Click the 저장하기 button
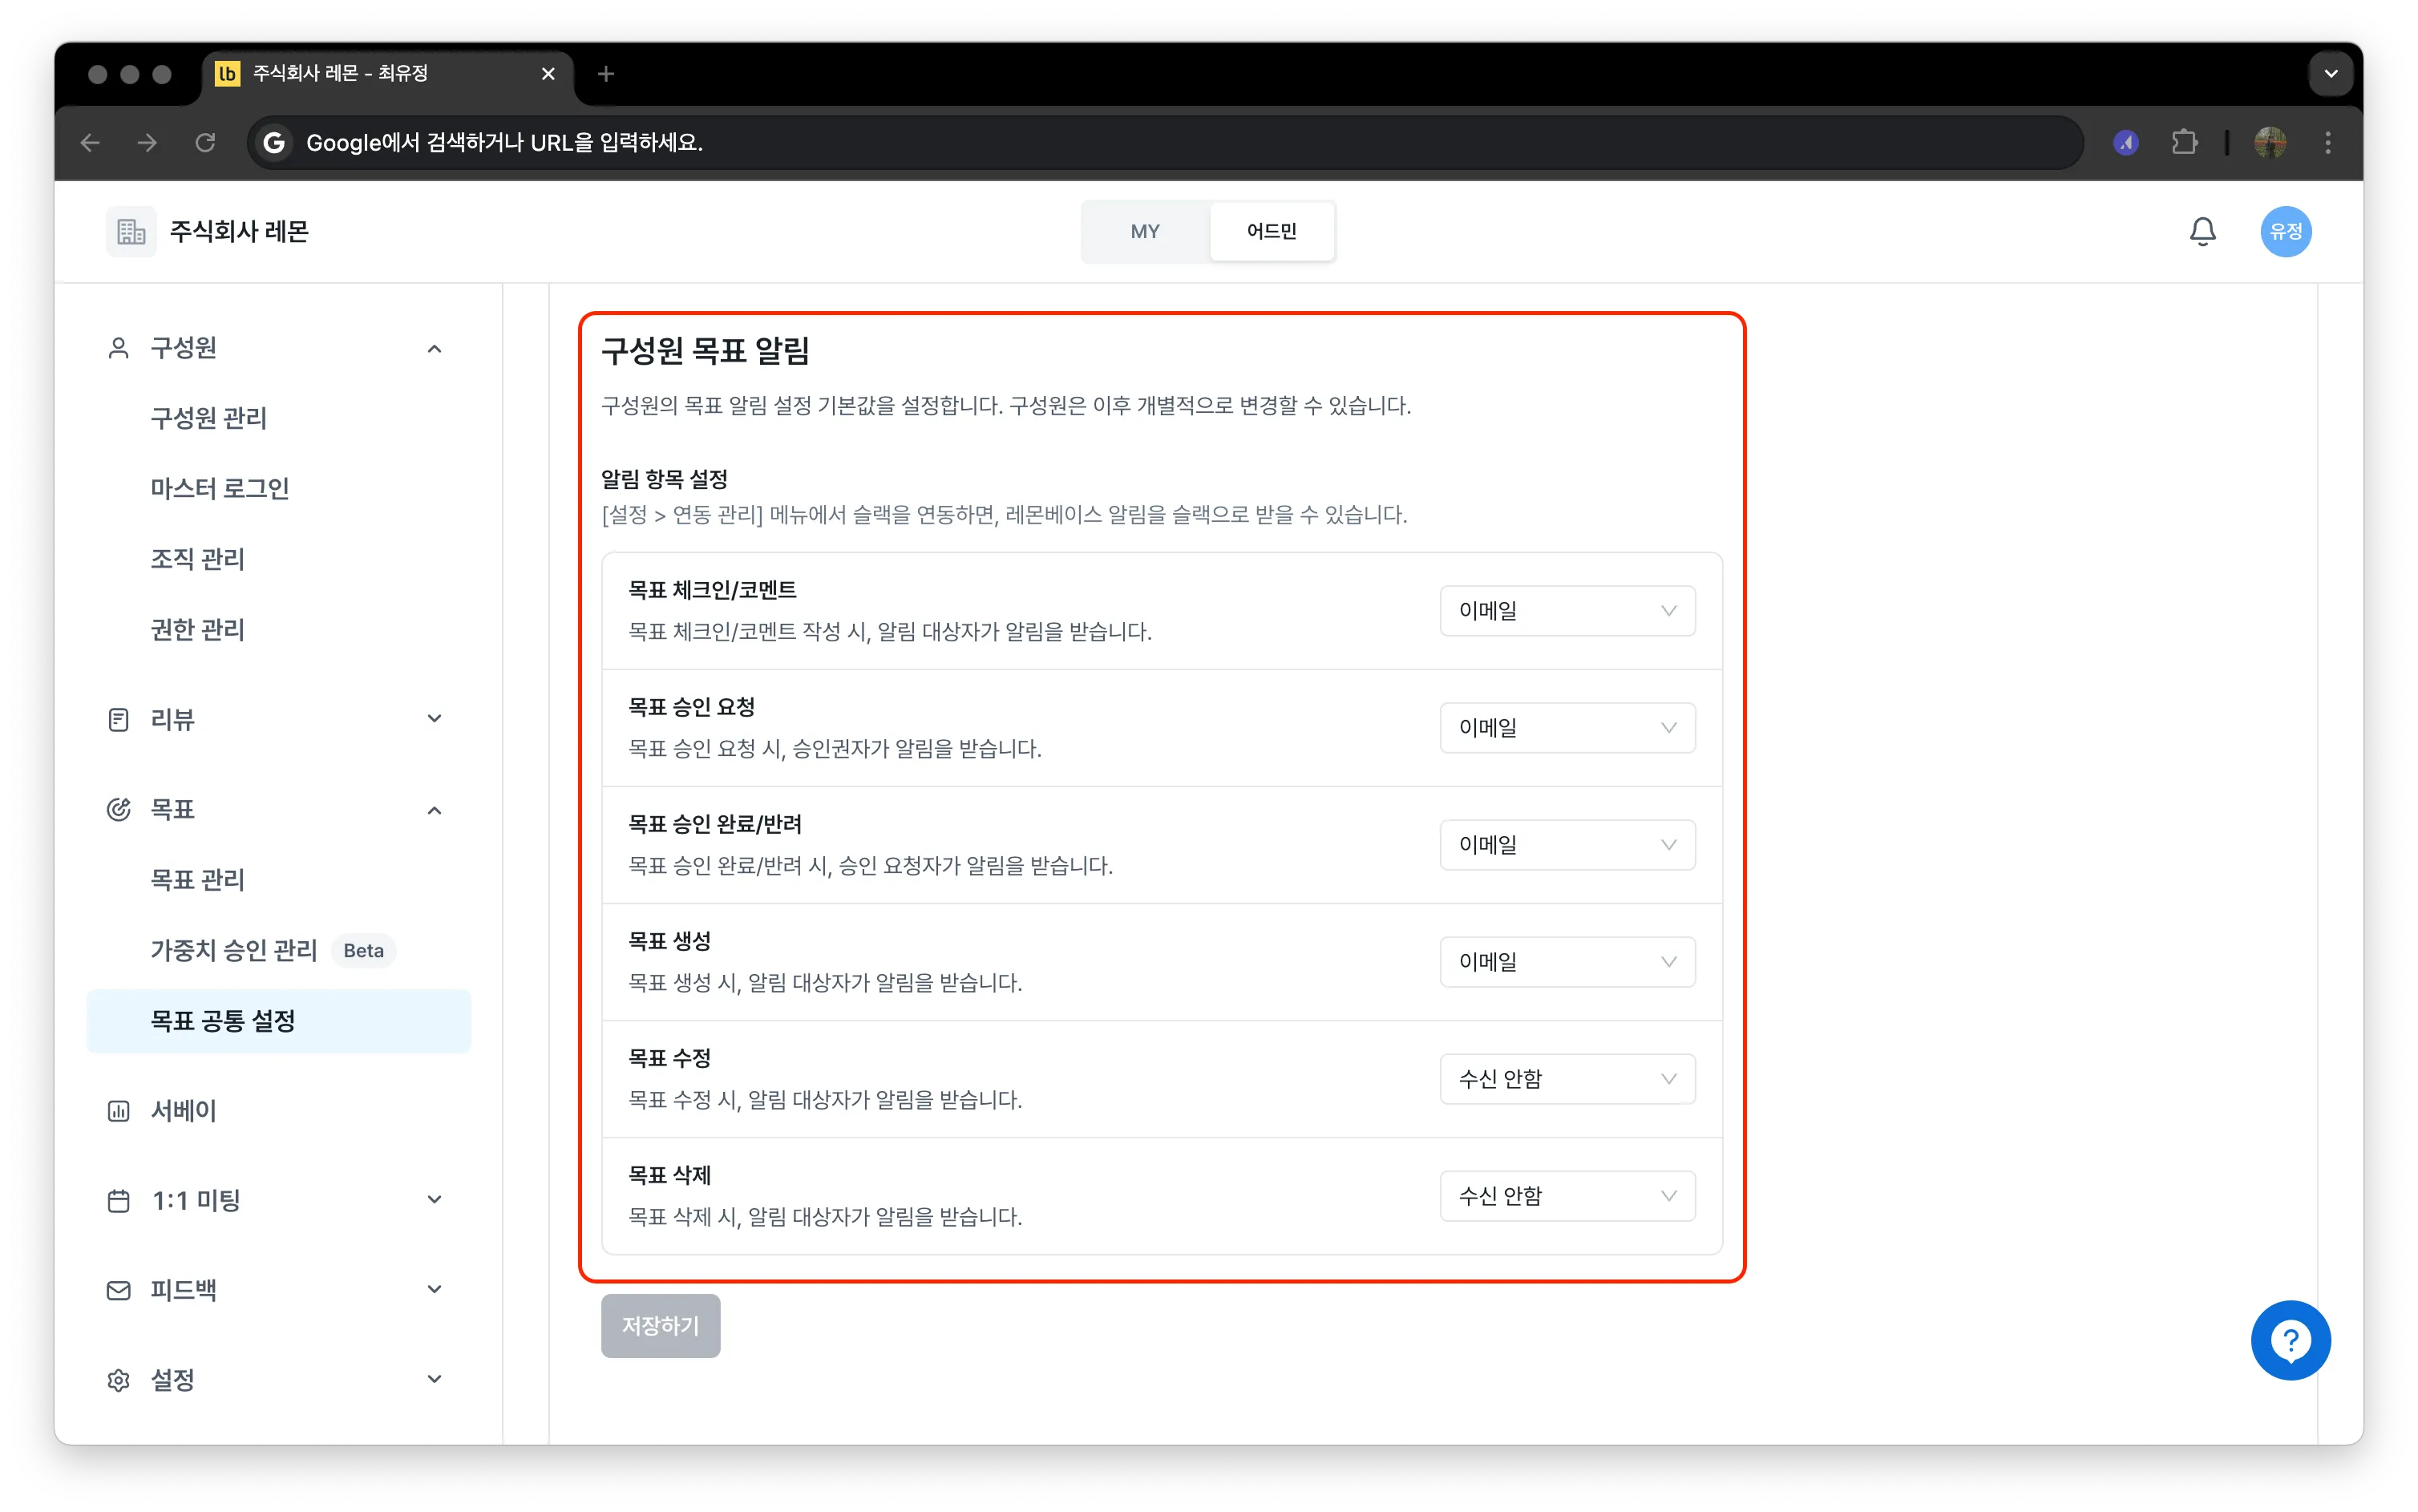2418x1512 pixels. tap(660, 1325)
